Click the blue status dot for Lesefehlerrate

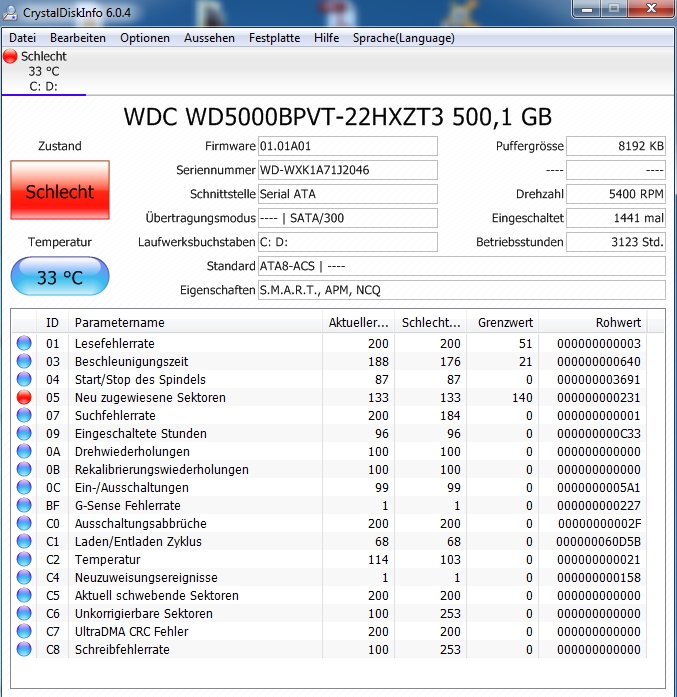[24, 343]
